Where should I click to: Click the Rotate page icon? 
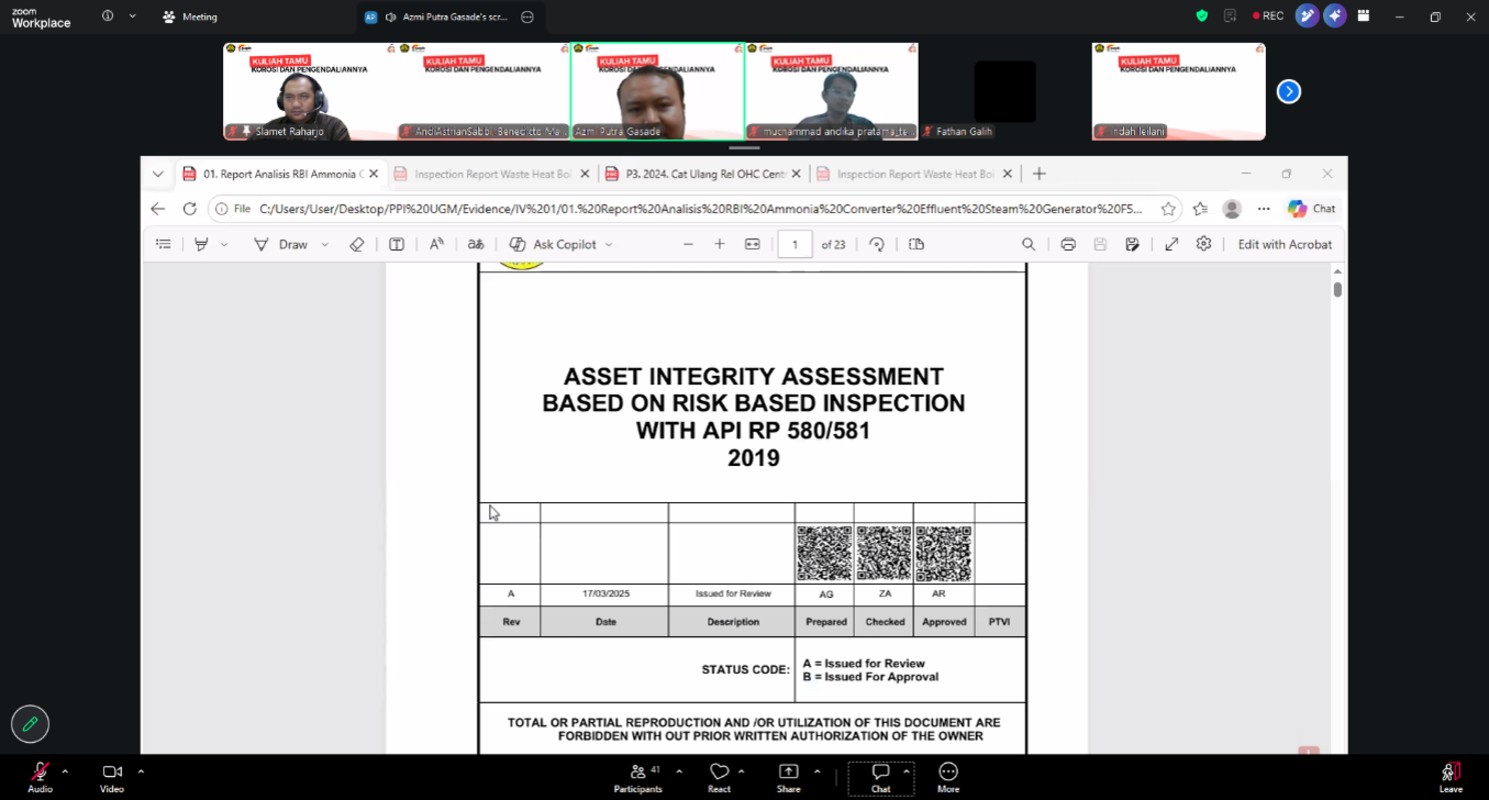point(877,244)
